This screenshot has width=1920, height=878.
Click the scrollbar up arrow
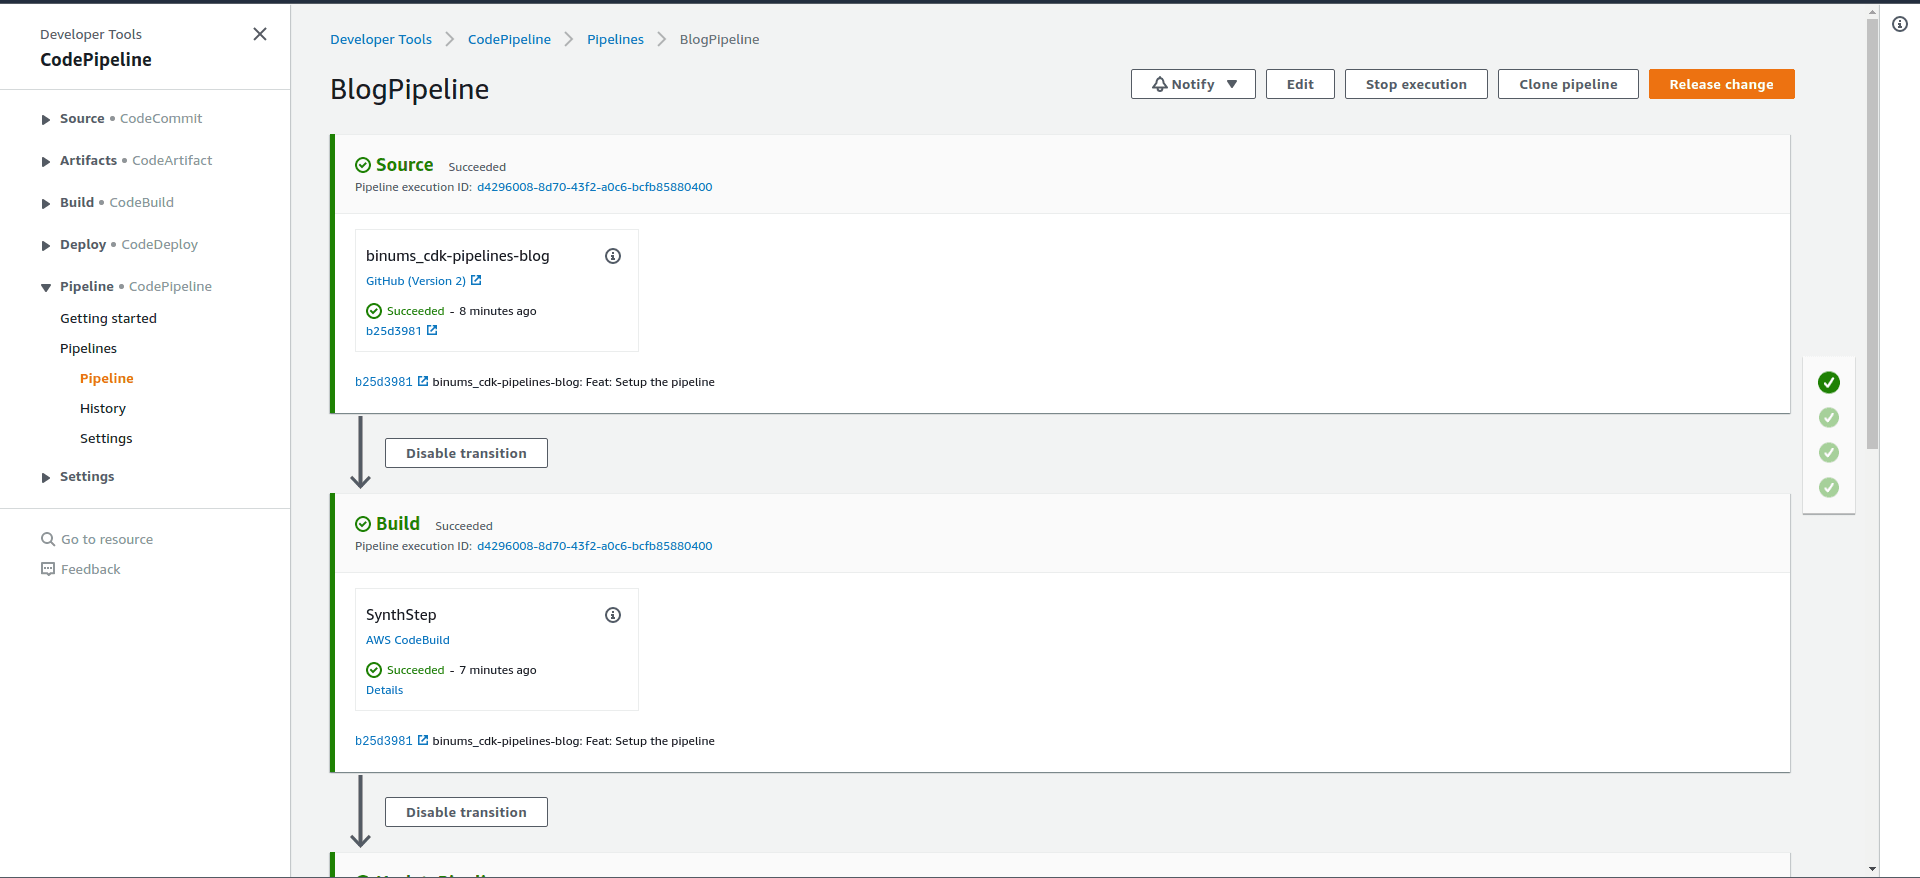pyautogui.click(x=1872, y=12)
